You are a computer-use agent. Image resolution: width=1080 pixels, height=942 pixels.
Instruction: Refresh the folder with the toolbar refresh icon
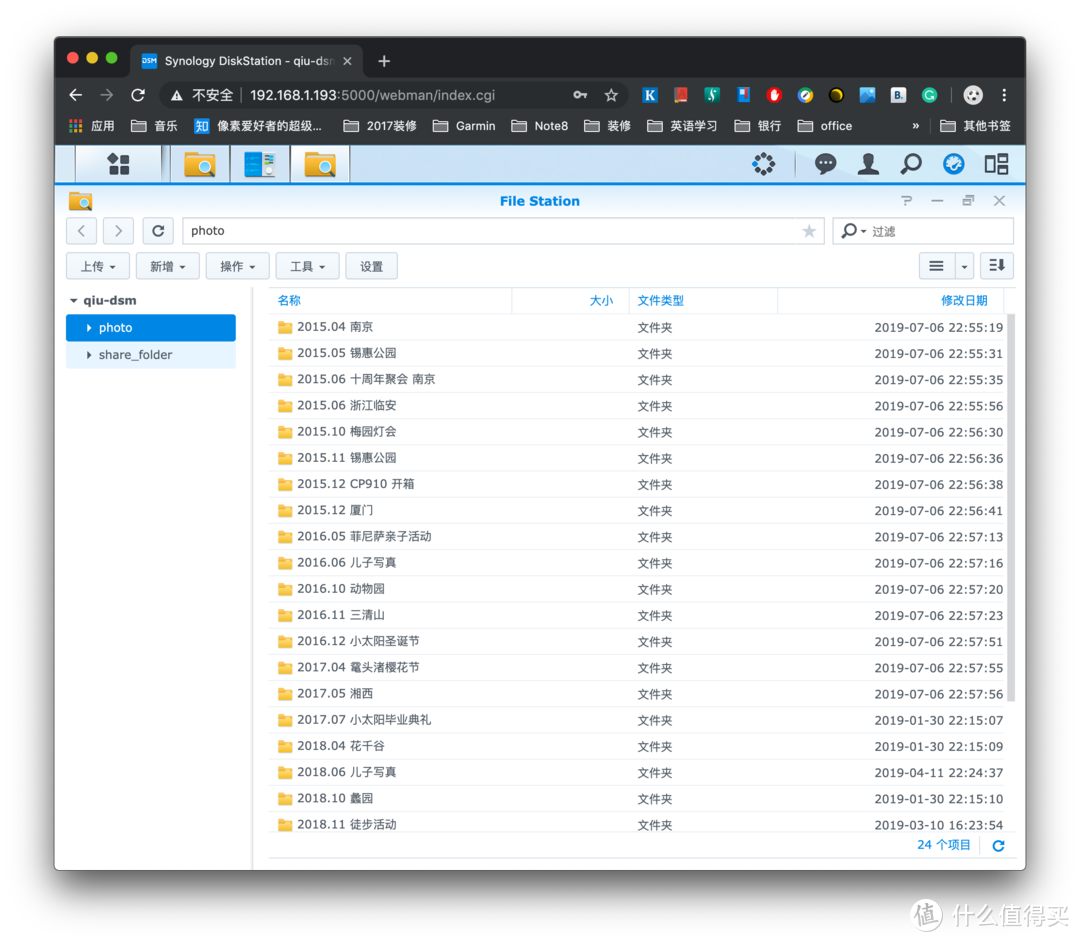[157, 230]
